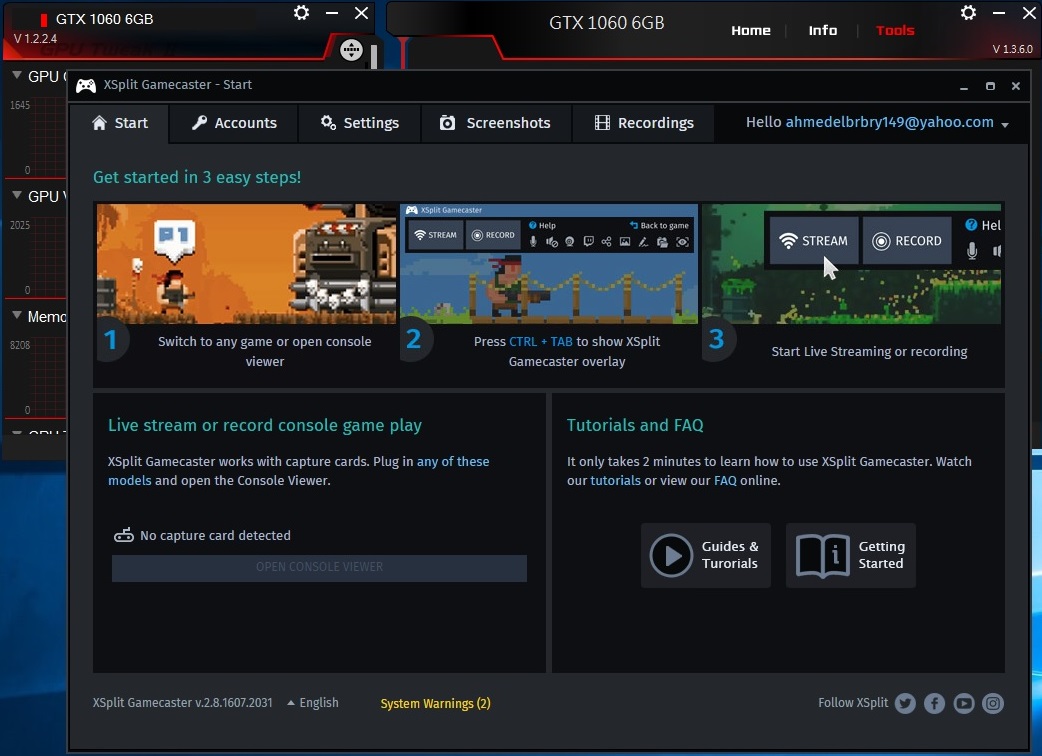Open XSplit's Instagram page icon
Viewport: 1042px width, 756px height.
click(993, 703)
